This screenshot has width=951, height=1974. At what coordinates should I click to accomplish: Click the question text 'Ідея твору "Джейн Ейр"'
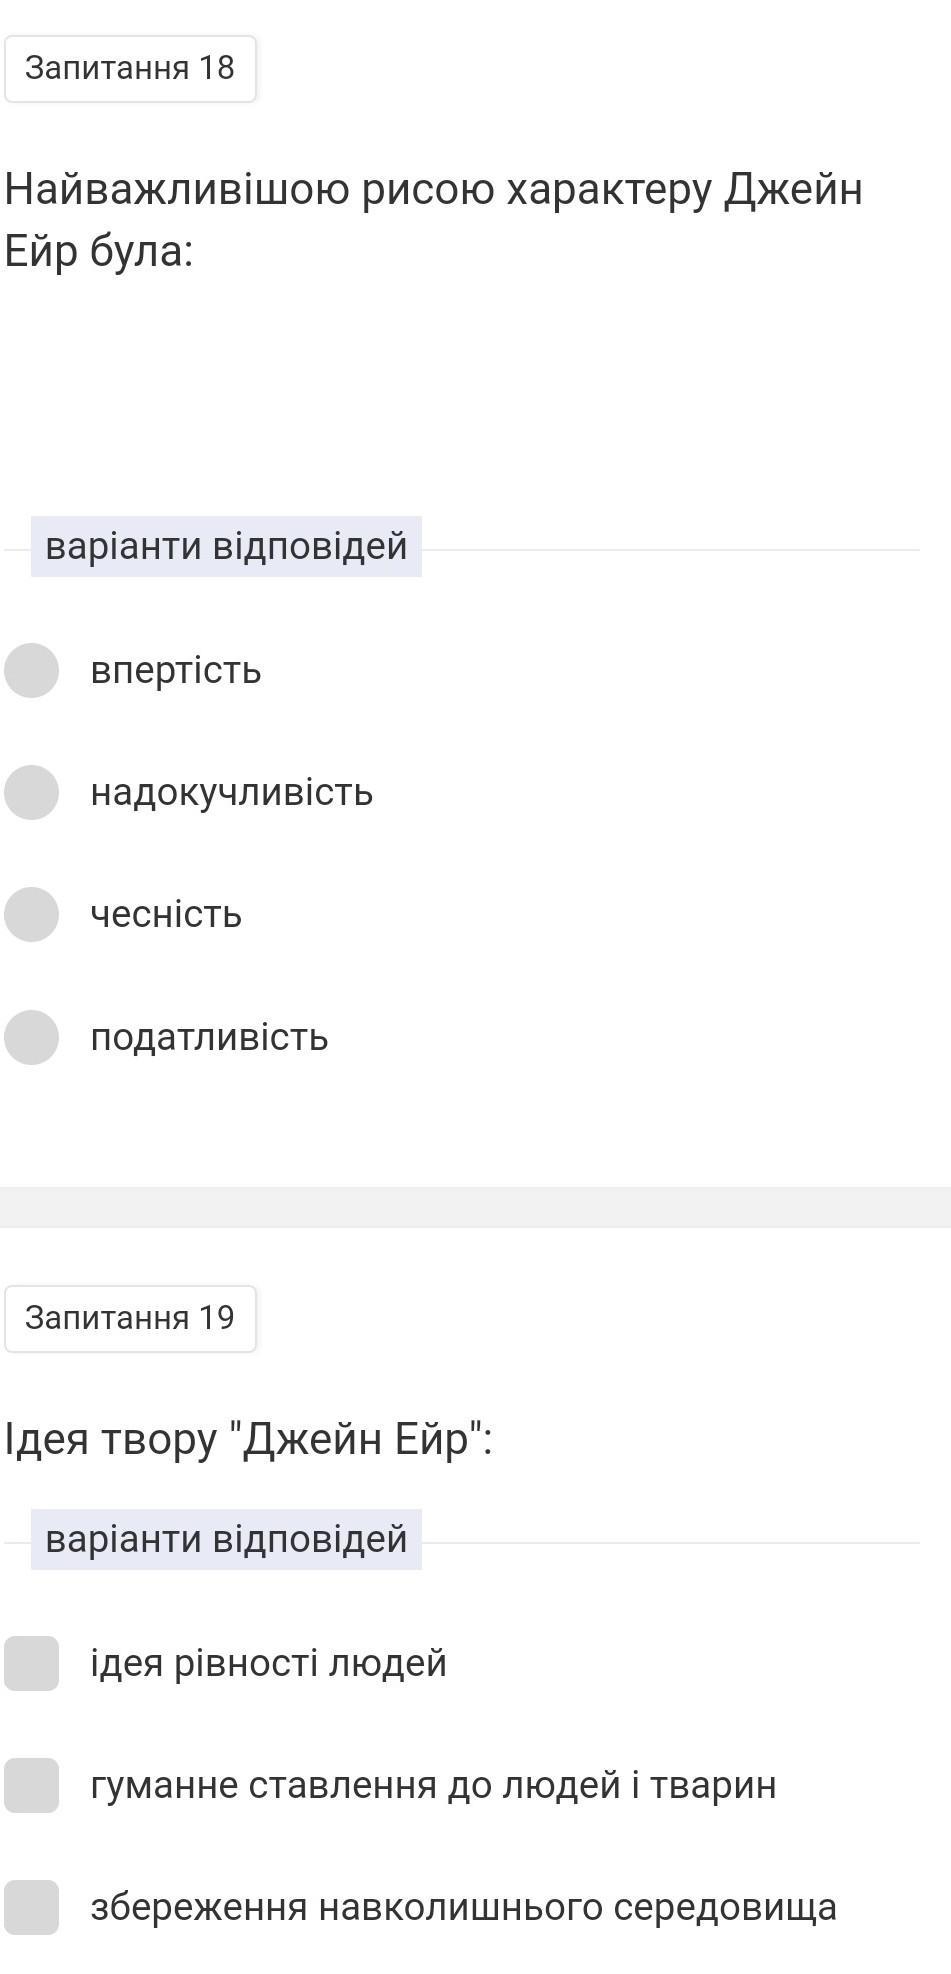(x=249, y=1440)
